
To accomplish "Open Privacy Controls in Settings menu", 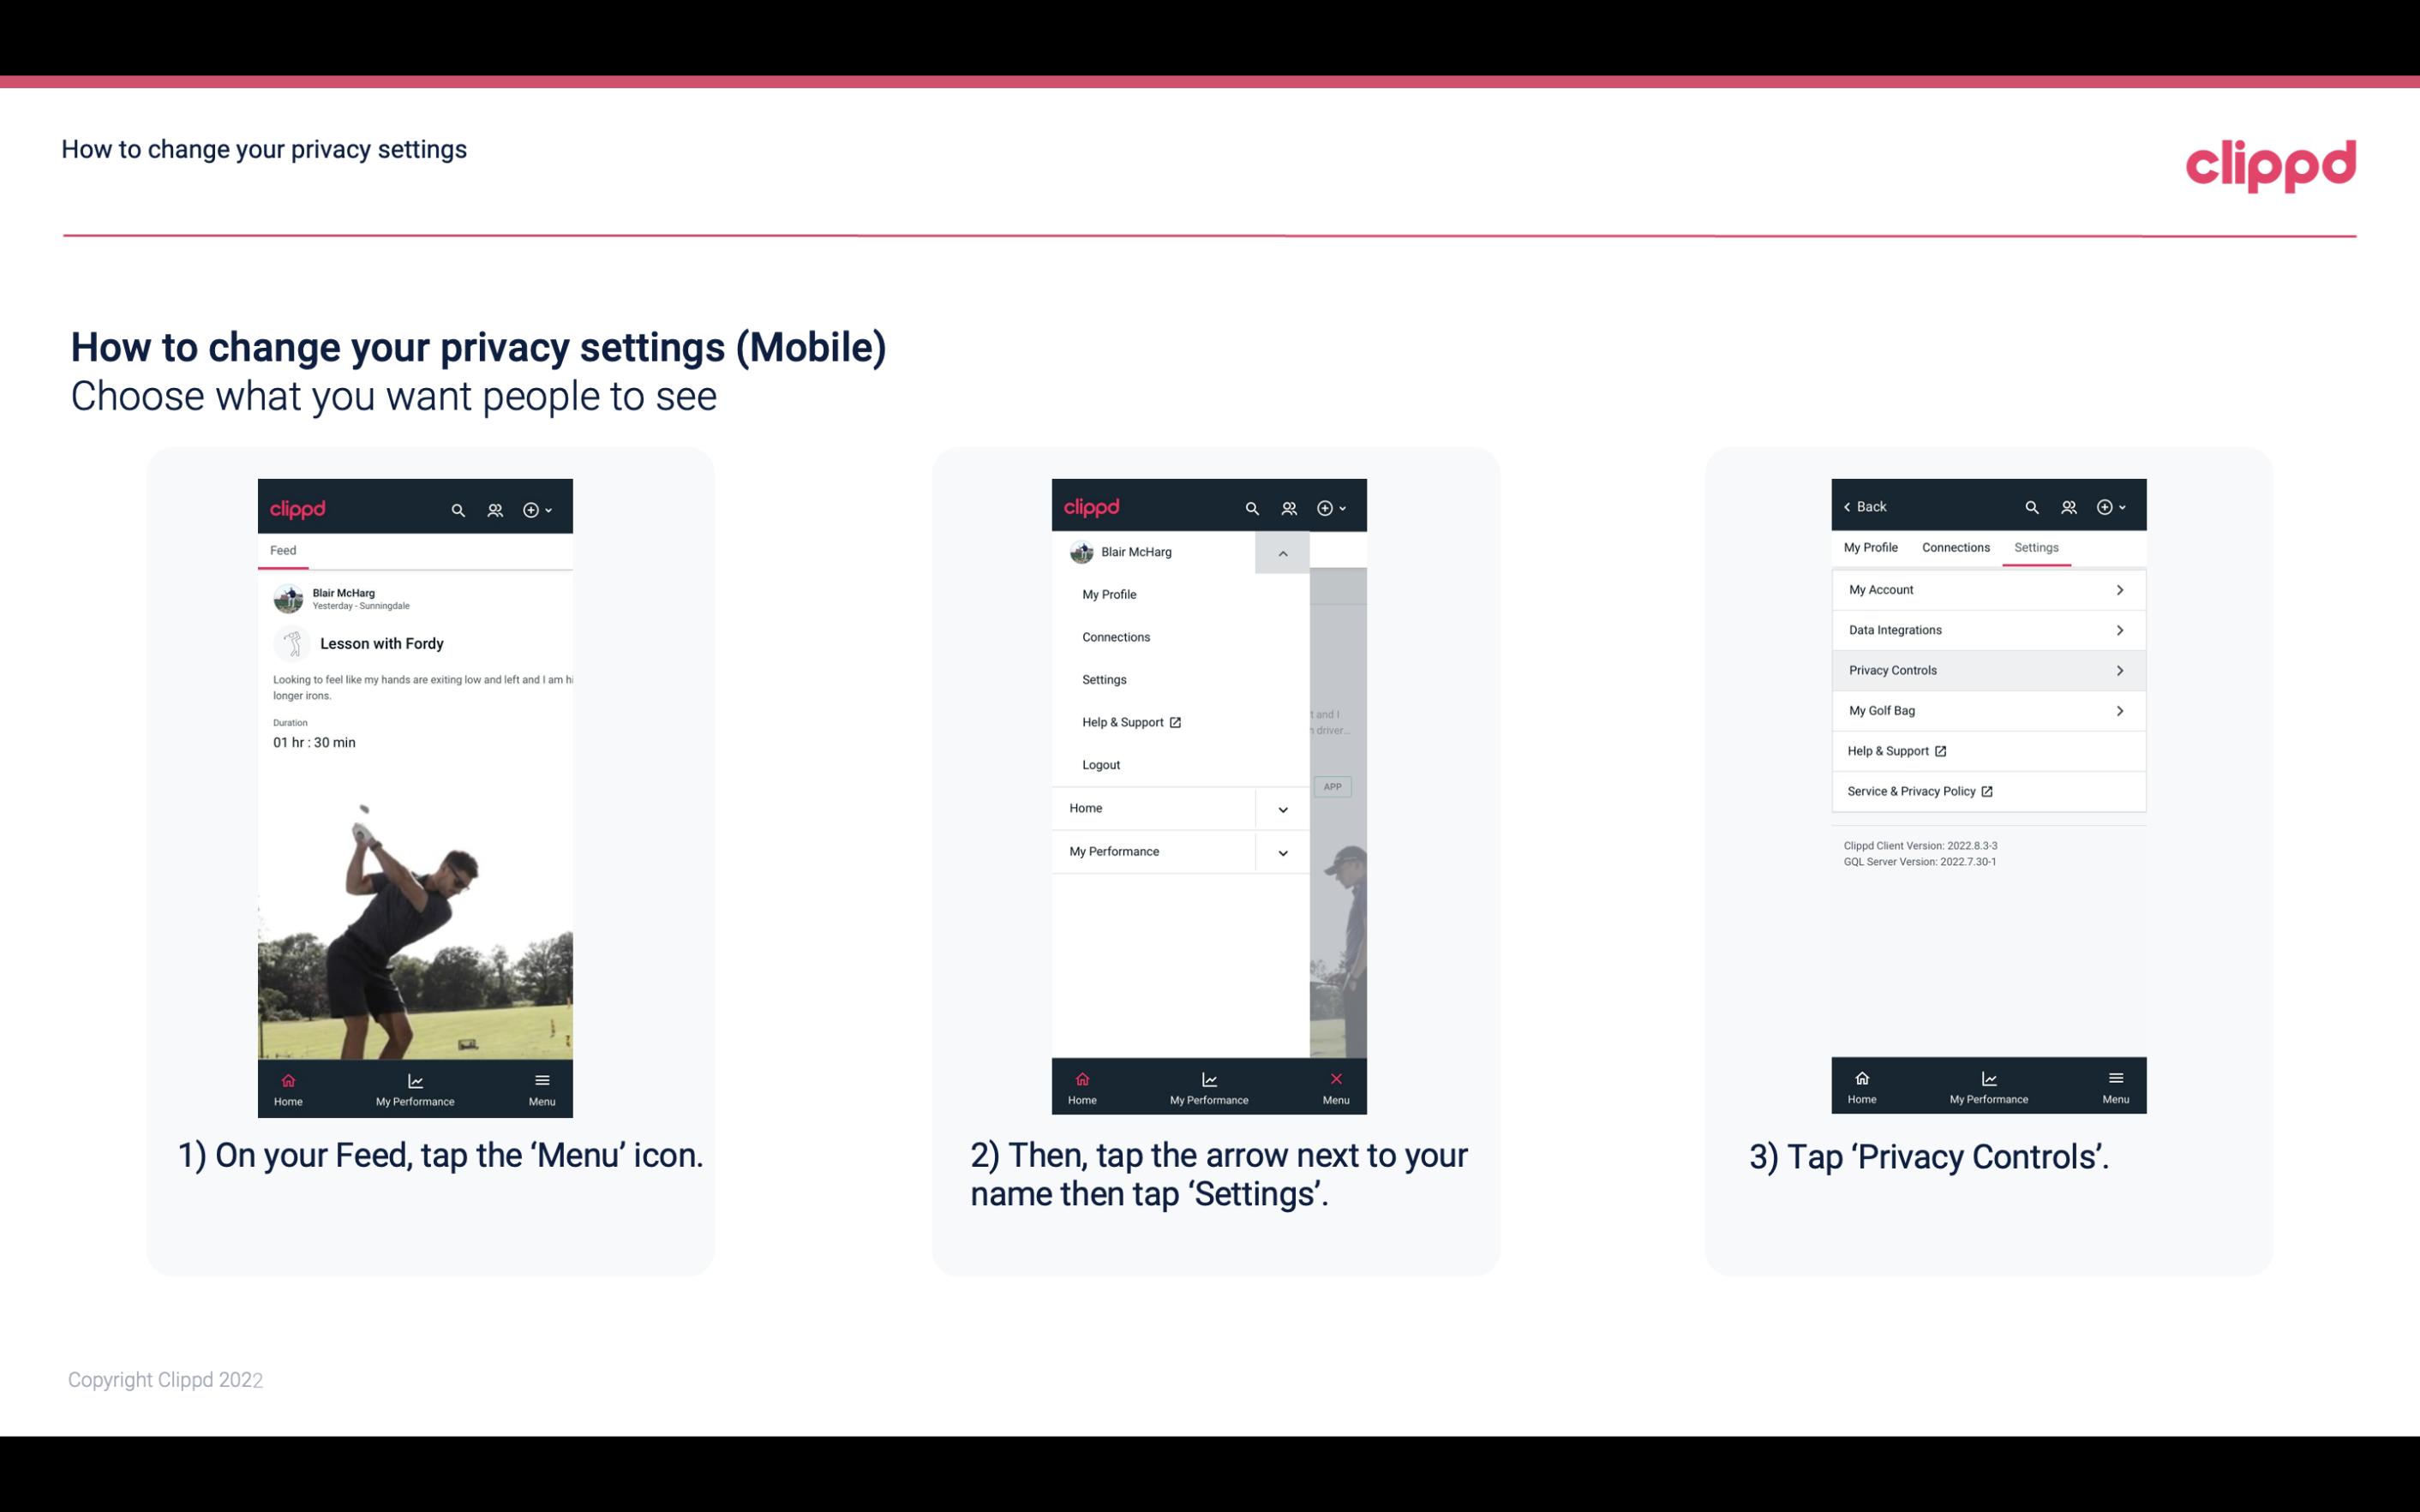I will (1986, 669).
